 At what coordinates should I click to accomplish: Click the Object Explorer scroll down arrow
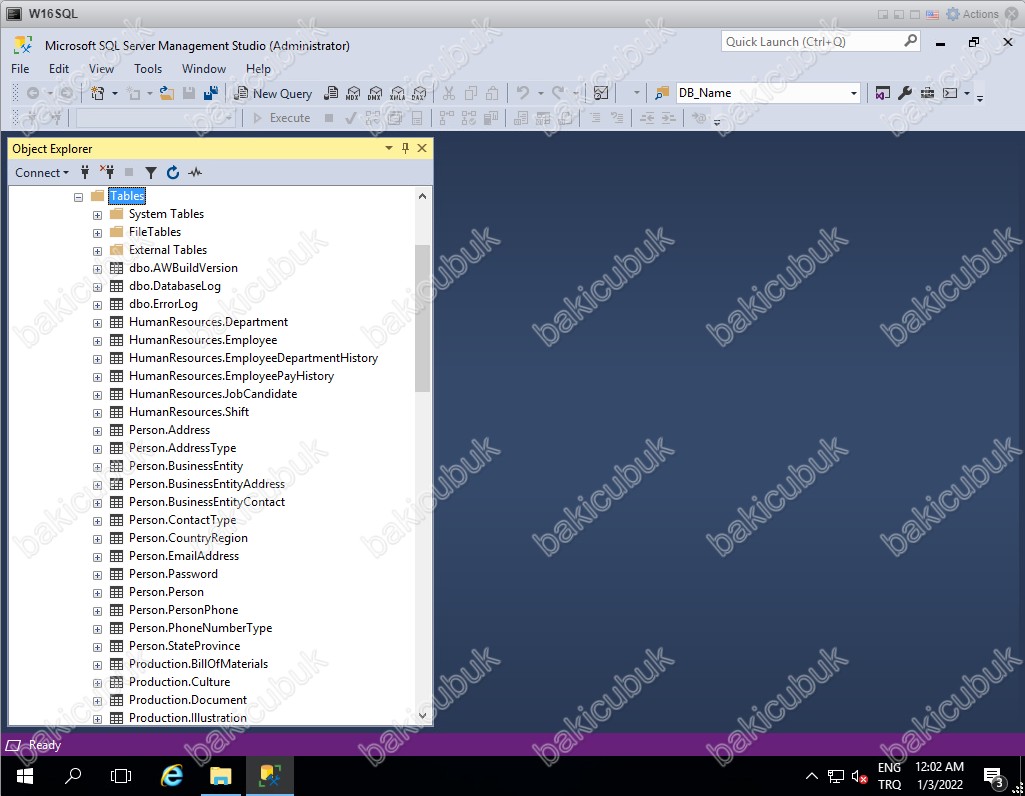tap(422, 716)
